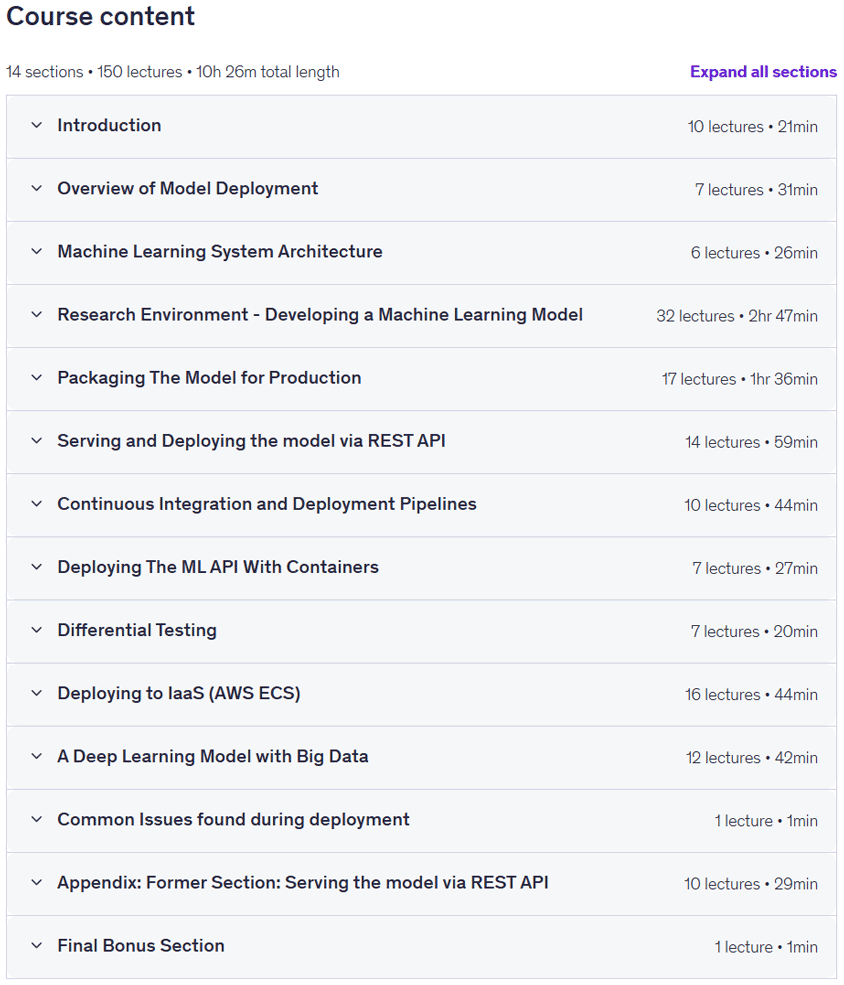Expand Deploying The ML API With Containers chevron
The height and width of the screenshot is (985, 844).
[x=37, y=567]
